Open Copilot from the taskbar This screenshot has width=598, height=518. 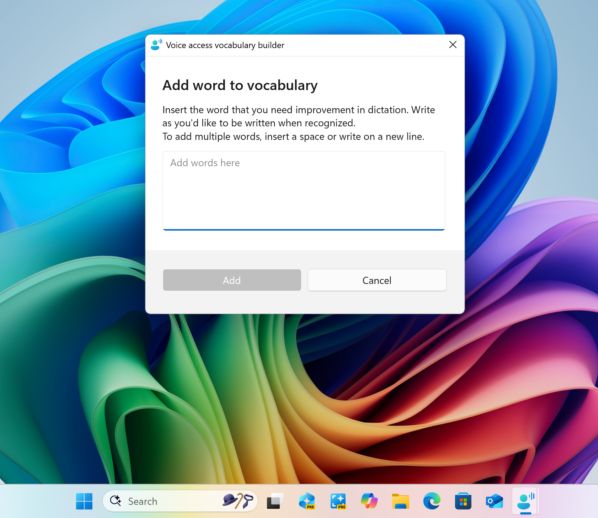tap(369, 500)
